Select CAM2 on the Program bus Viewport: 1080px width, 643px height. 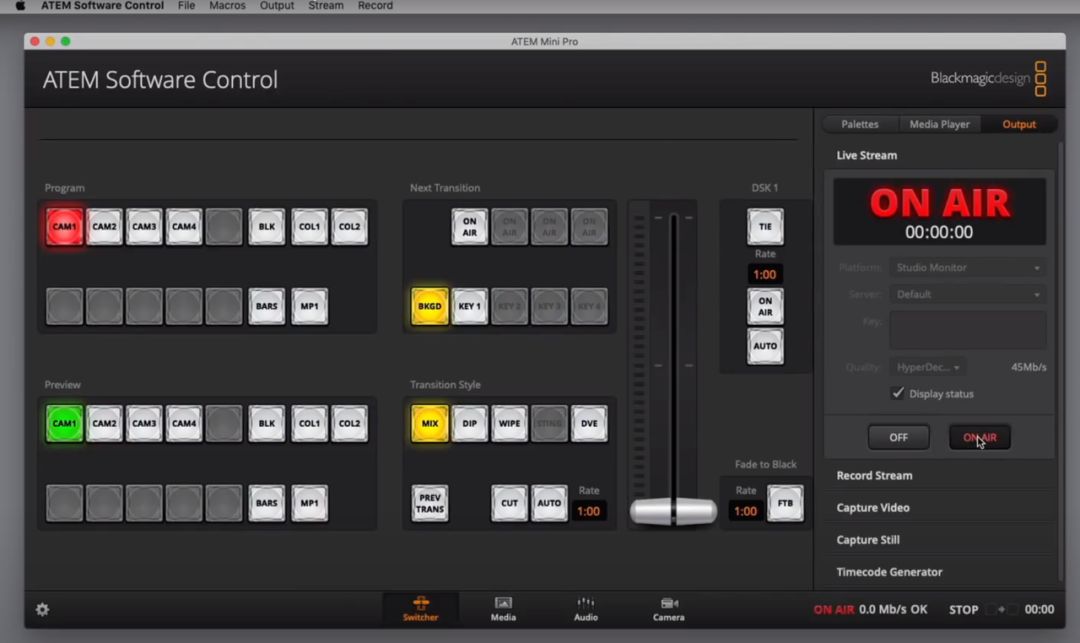(104, 226)
